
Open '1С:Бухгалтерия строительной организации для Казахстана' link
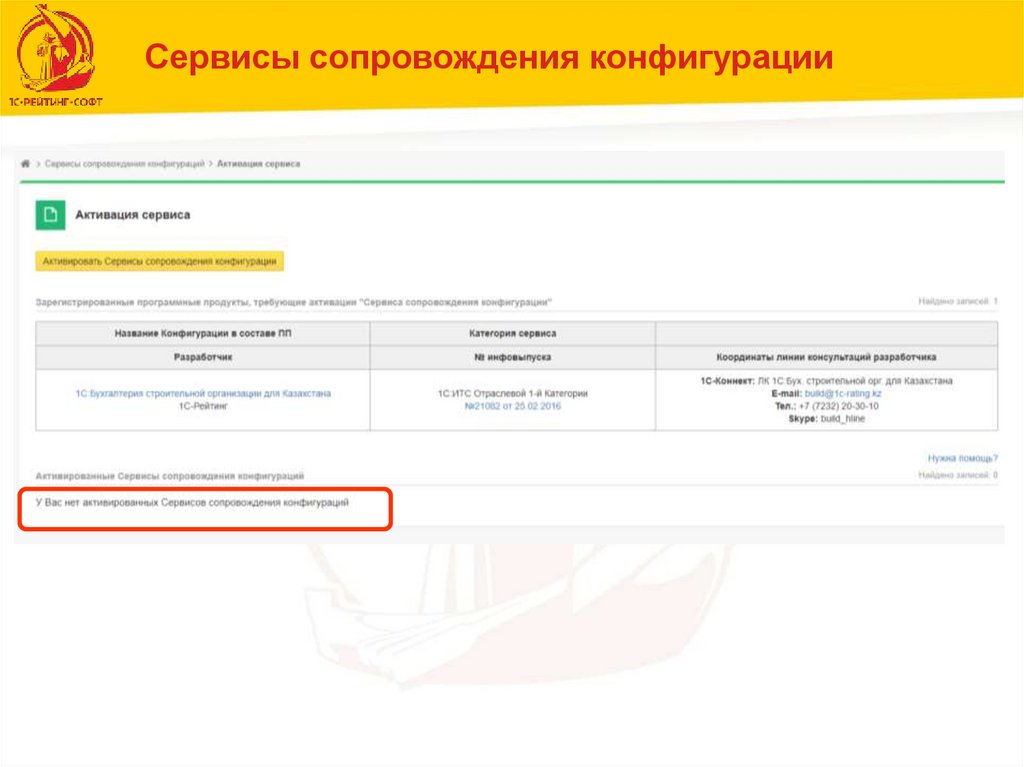[x=203, y=393]
